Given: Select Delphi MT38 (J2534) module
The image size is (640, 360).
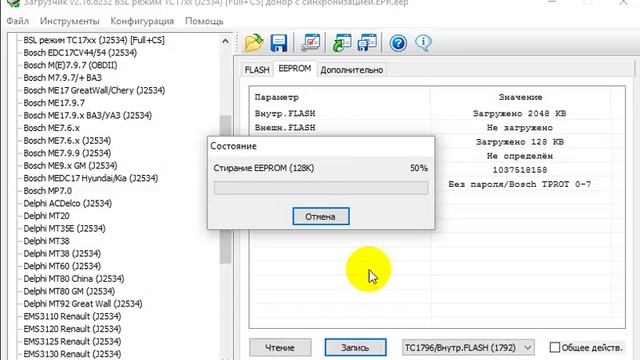Looking at the screenshot, I should click(x=62, y=253).
